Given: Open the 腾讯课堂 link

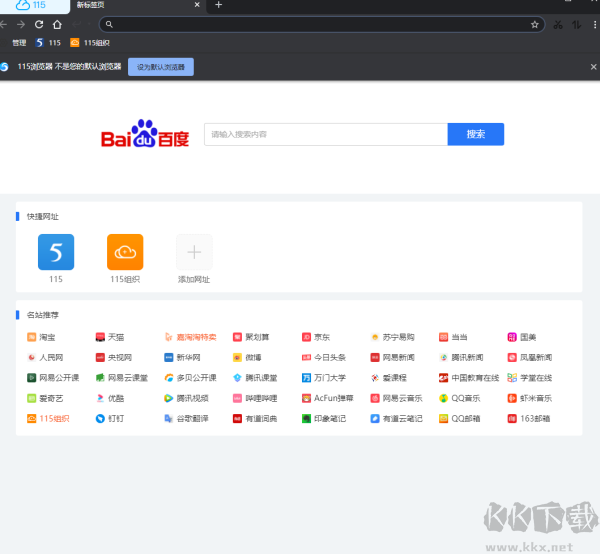Looking at the screenshot, I should click(x=255, y=378).
